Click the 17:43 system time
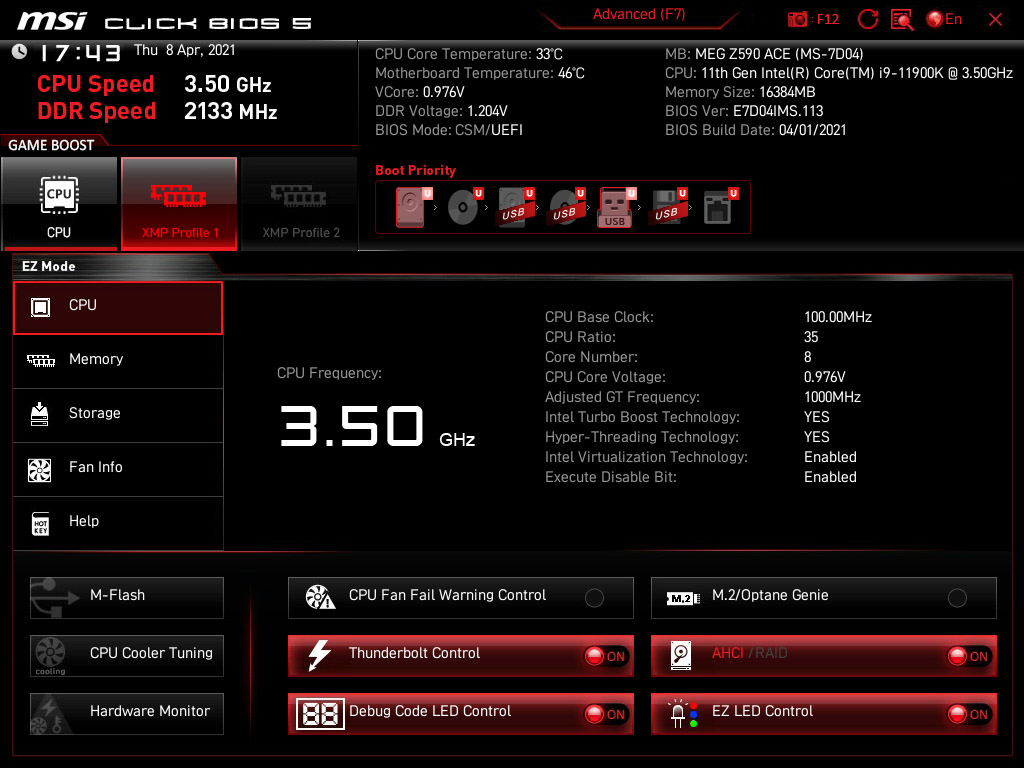Viewport: 1024px width, 768px height. coord(80,53)
